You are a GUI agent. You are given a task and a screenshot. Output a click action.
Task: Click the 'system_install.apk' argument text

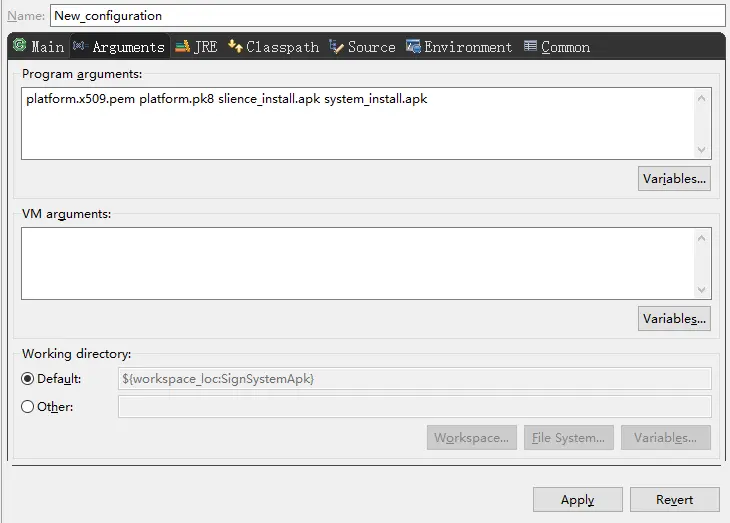point(376,99)
